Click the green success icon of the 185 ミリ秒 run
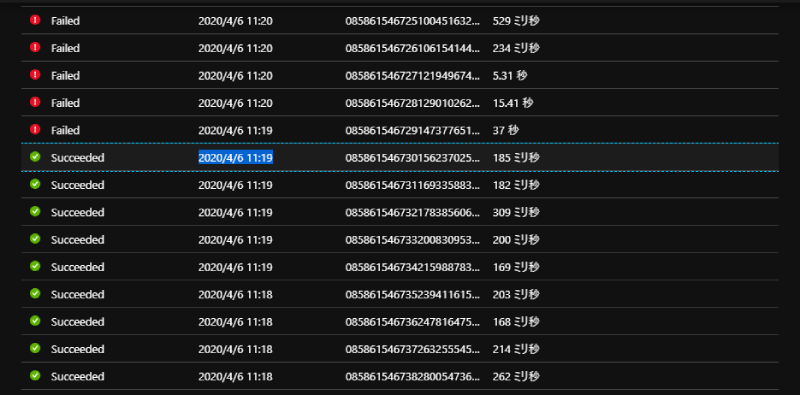Viewport: 800px width, 395px height. coord(35,157)
